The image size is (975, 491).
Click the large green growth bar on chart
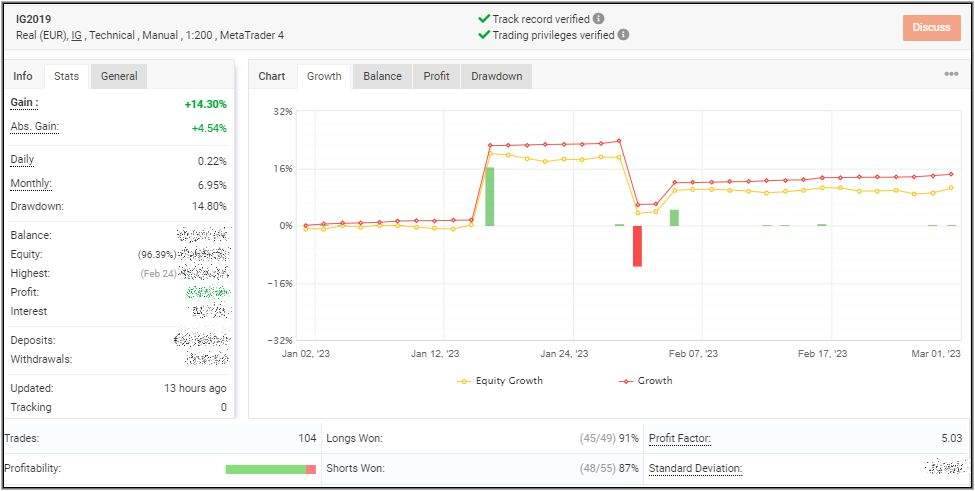(x=489, y=196)
